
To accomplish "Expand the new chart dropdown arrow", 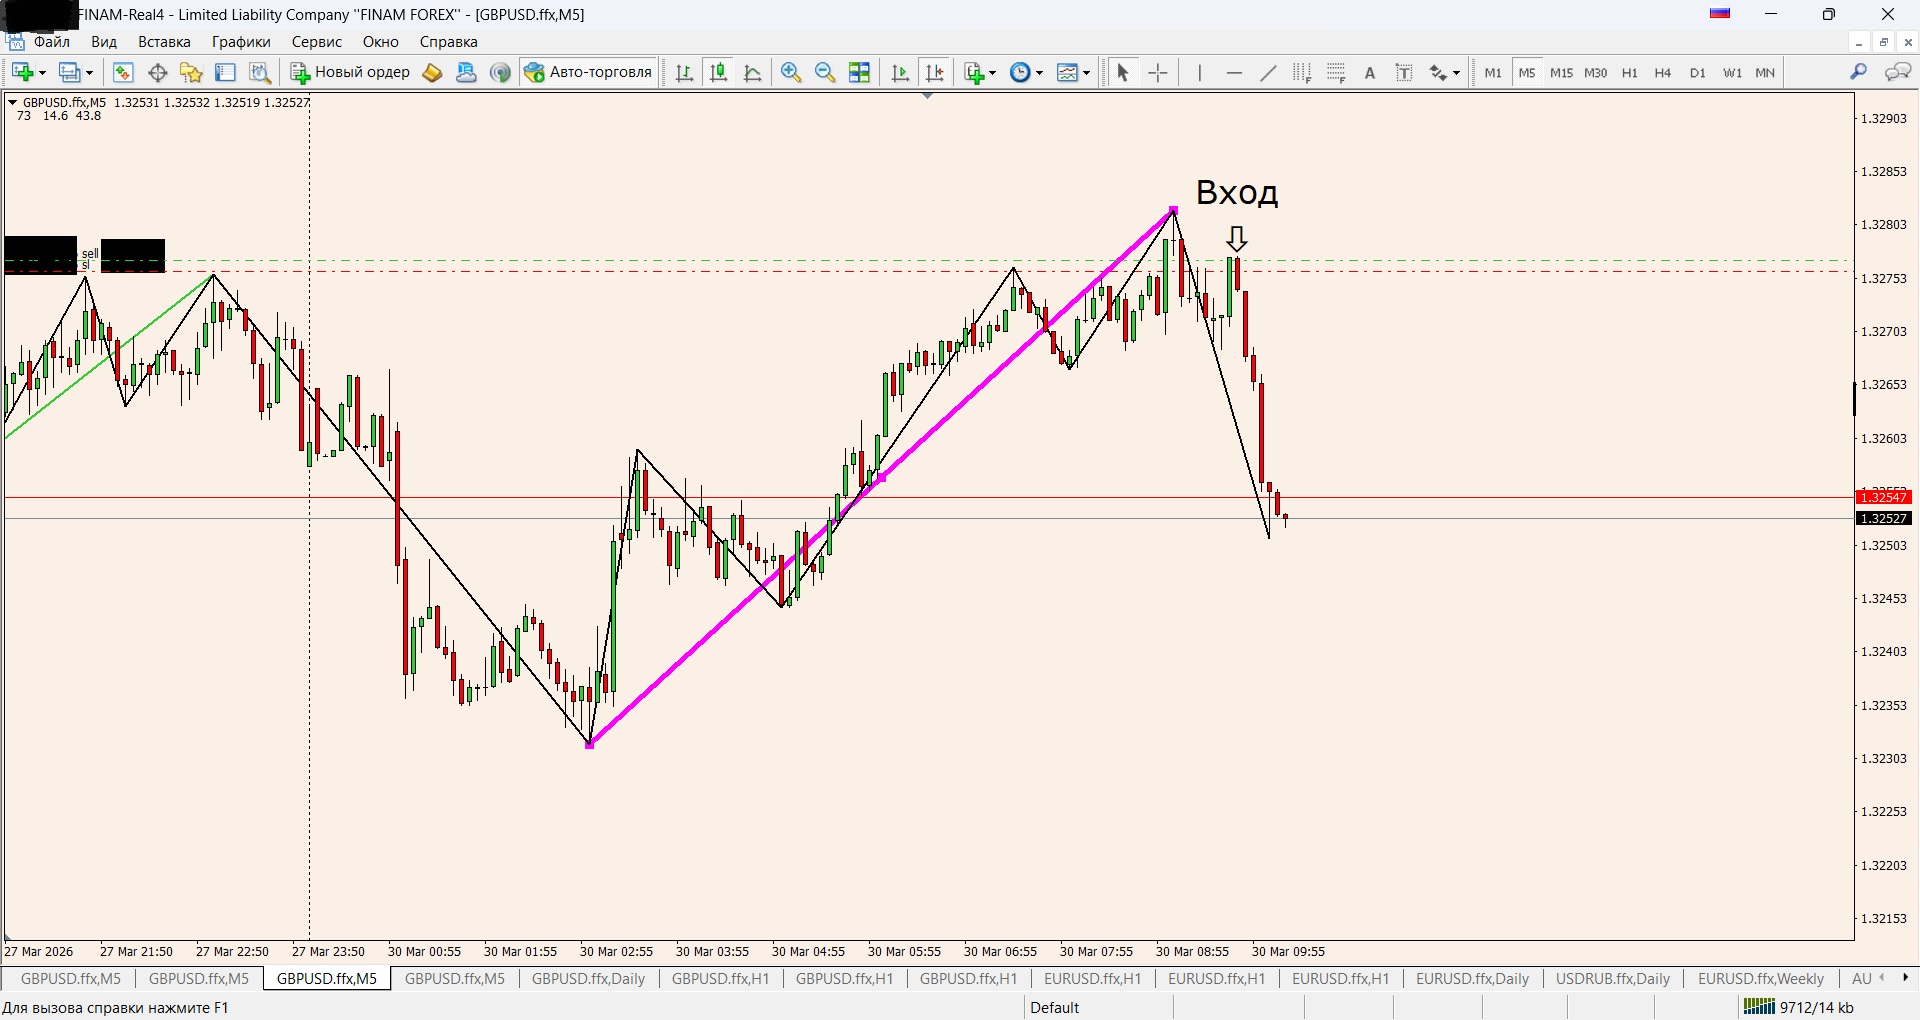I will [42, 73].
